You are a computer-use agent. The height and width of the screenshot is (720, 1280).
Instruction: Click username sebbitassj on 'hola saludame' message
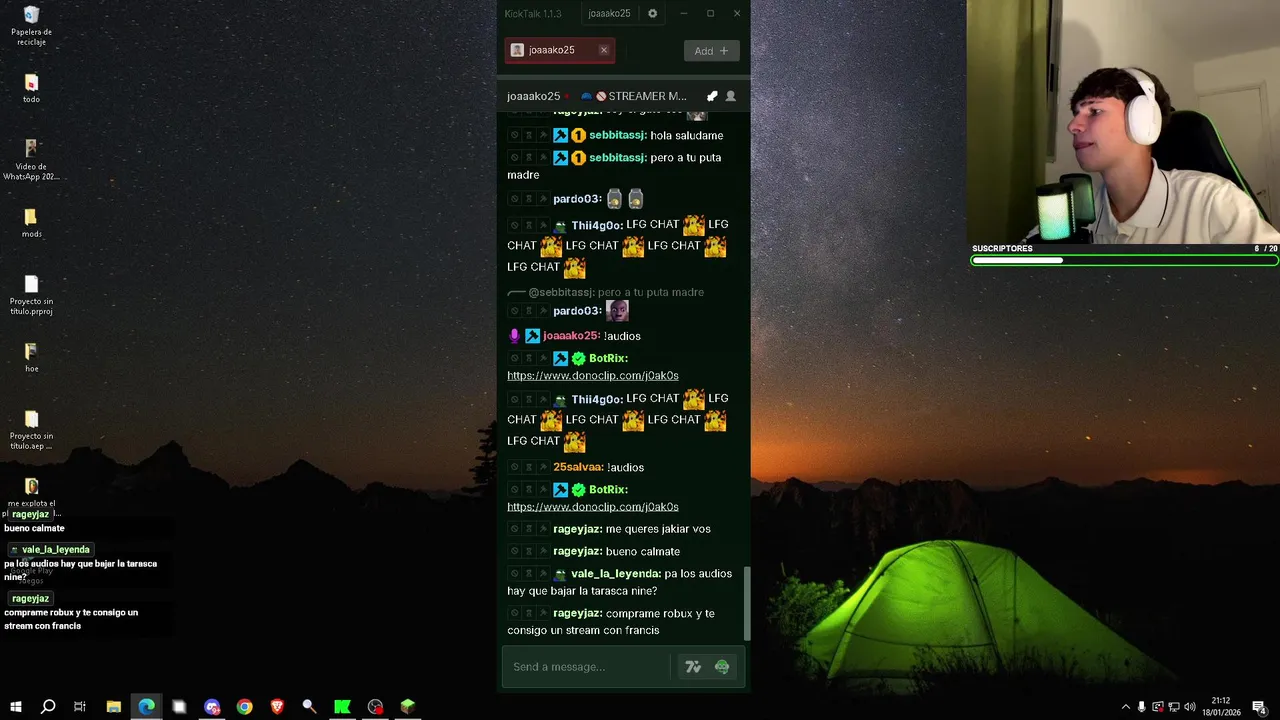click(x=617, y=135)
